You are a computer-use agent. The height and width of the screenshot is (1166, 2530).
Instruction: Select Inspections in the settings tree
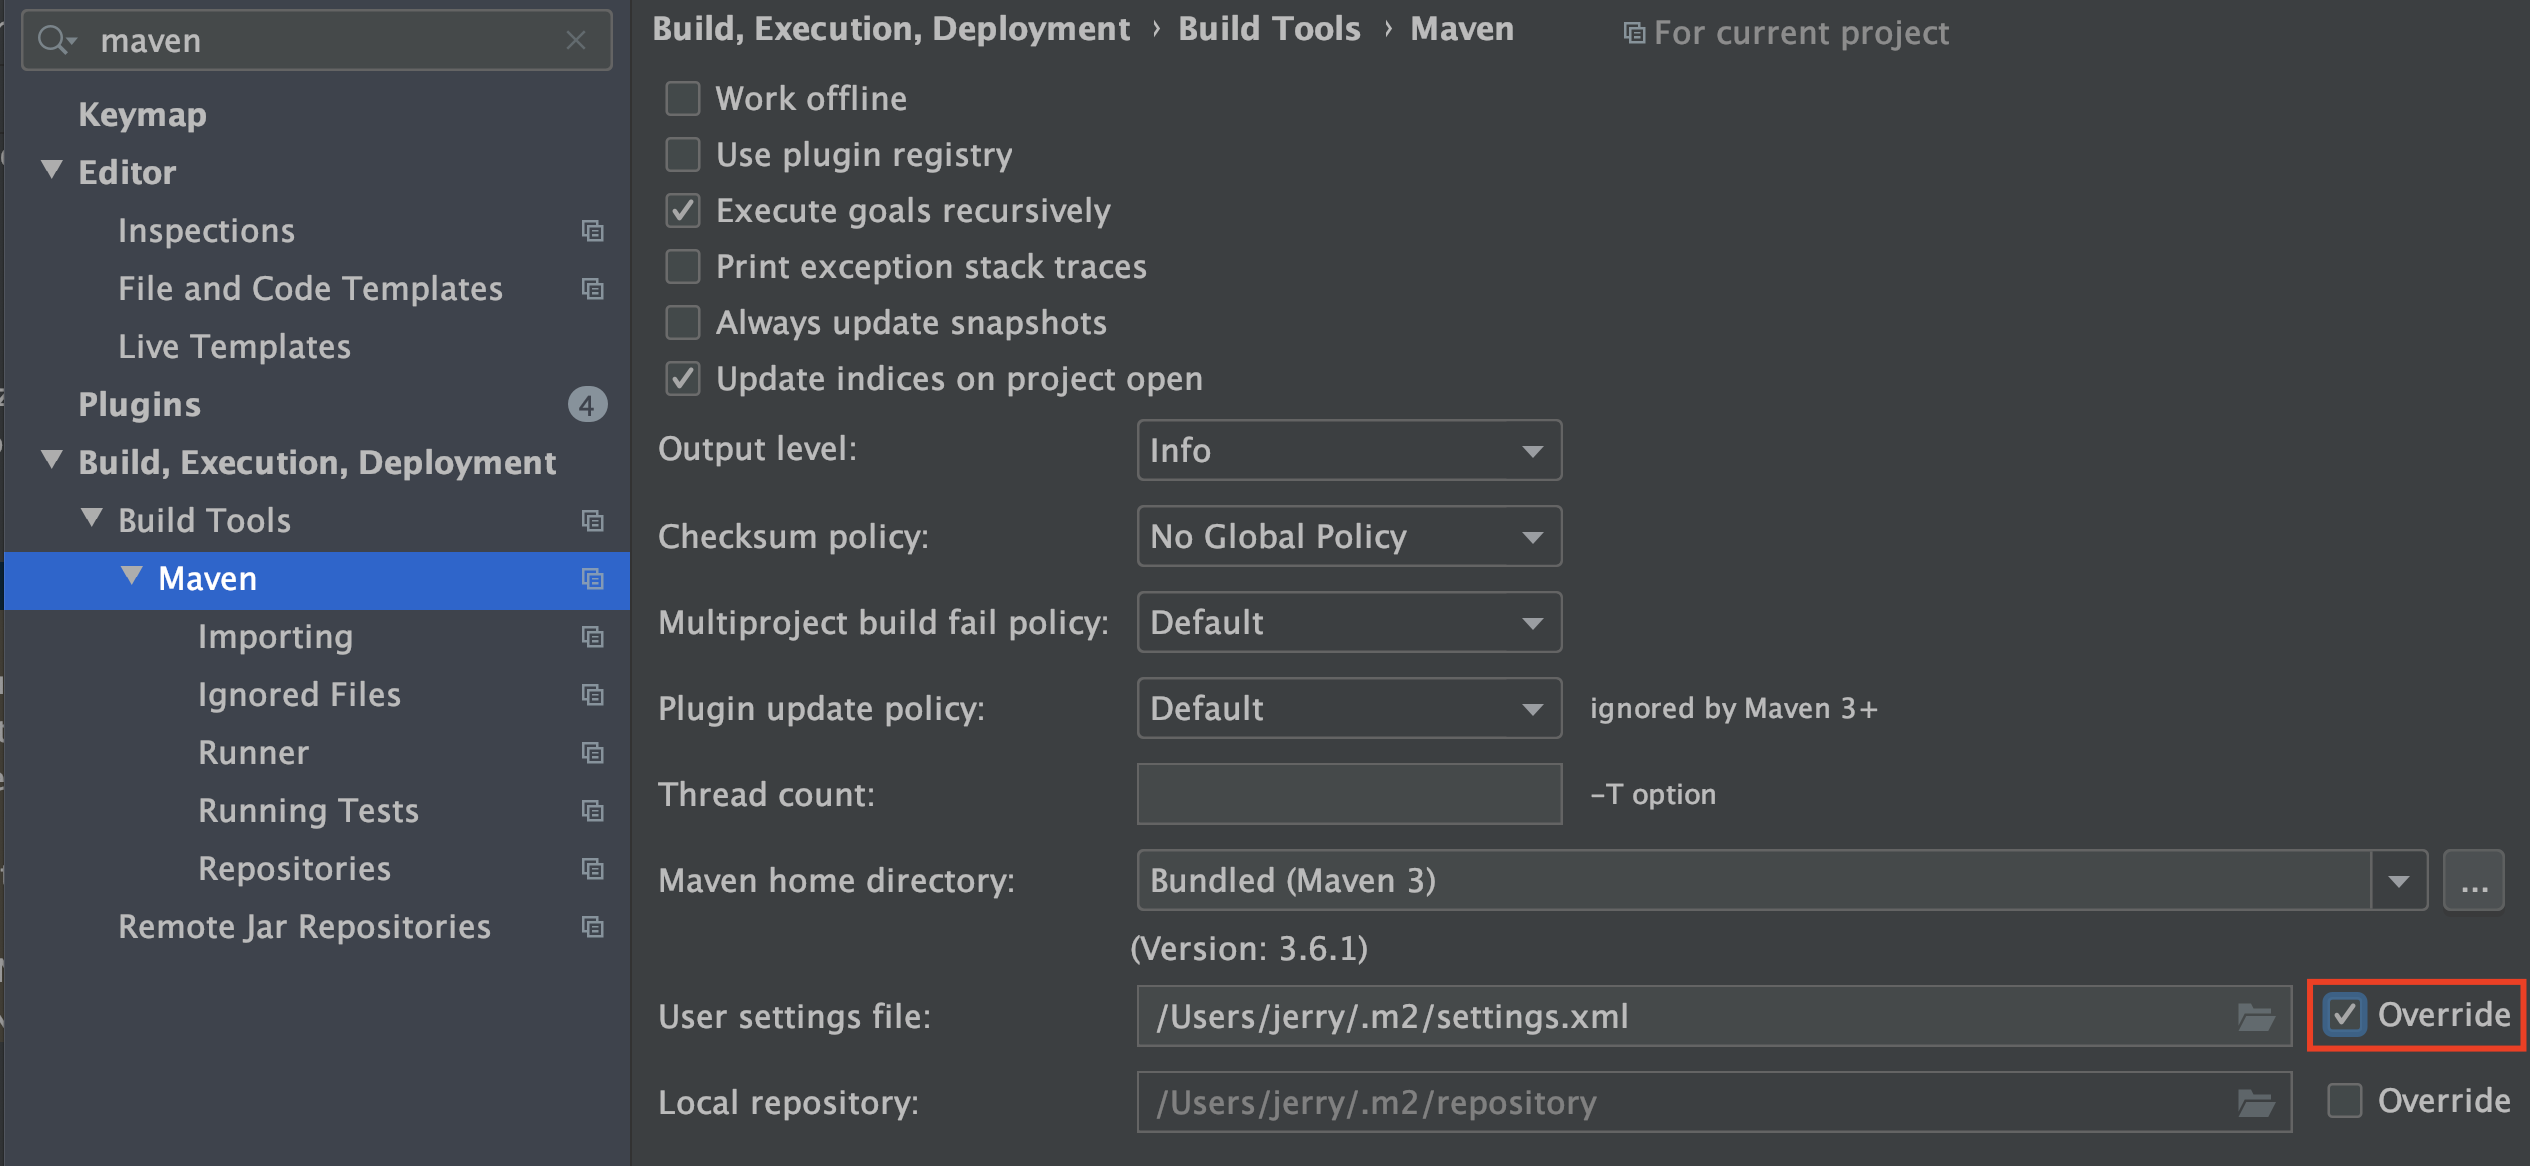coord(207,231)
